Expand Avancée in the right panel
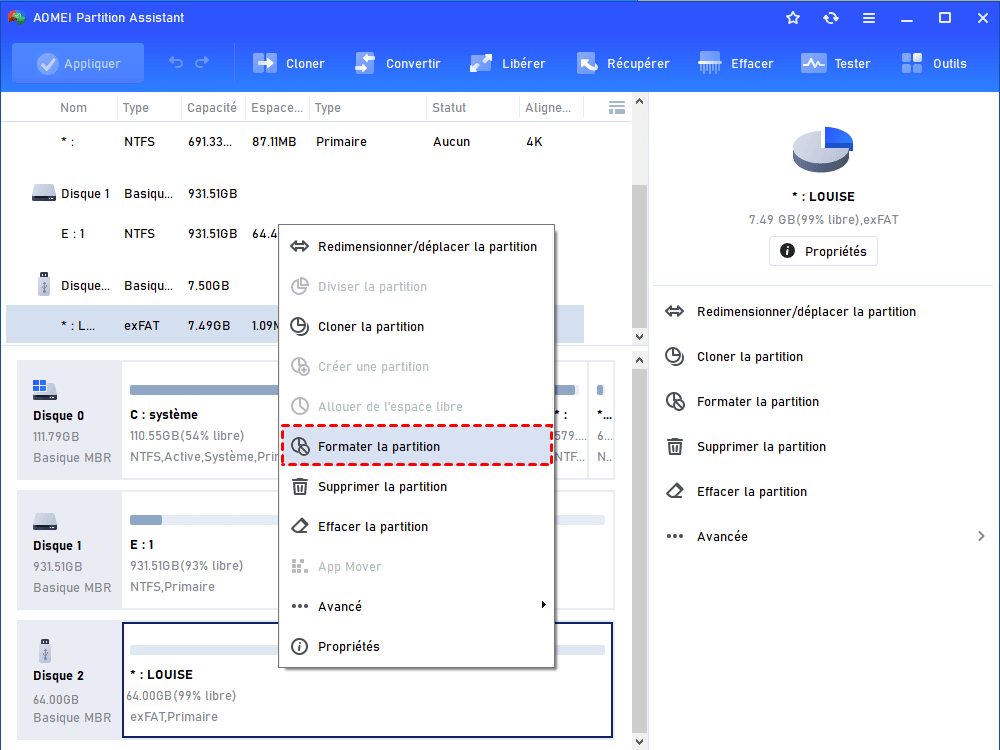 980,537
